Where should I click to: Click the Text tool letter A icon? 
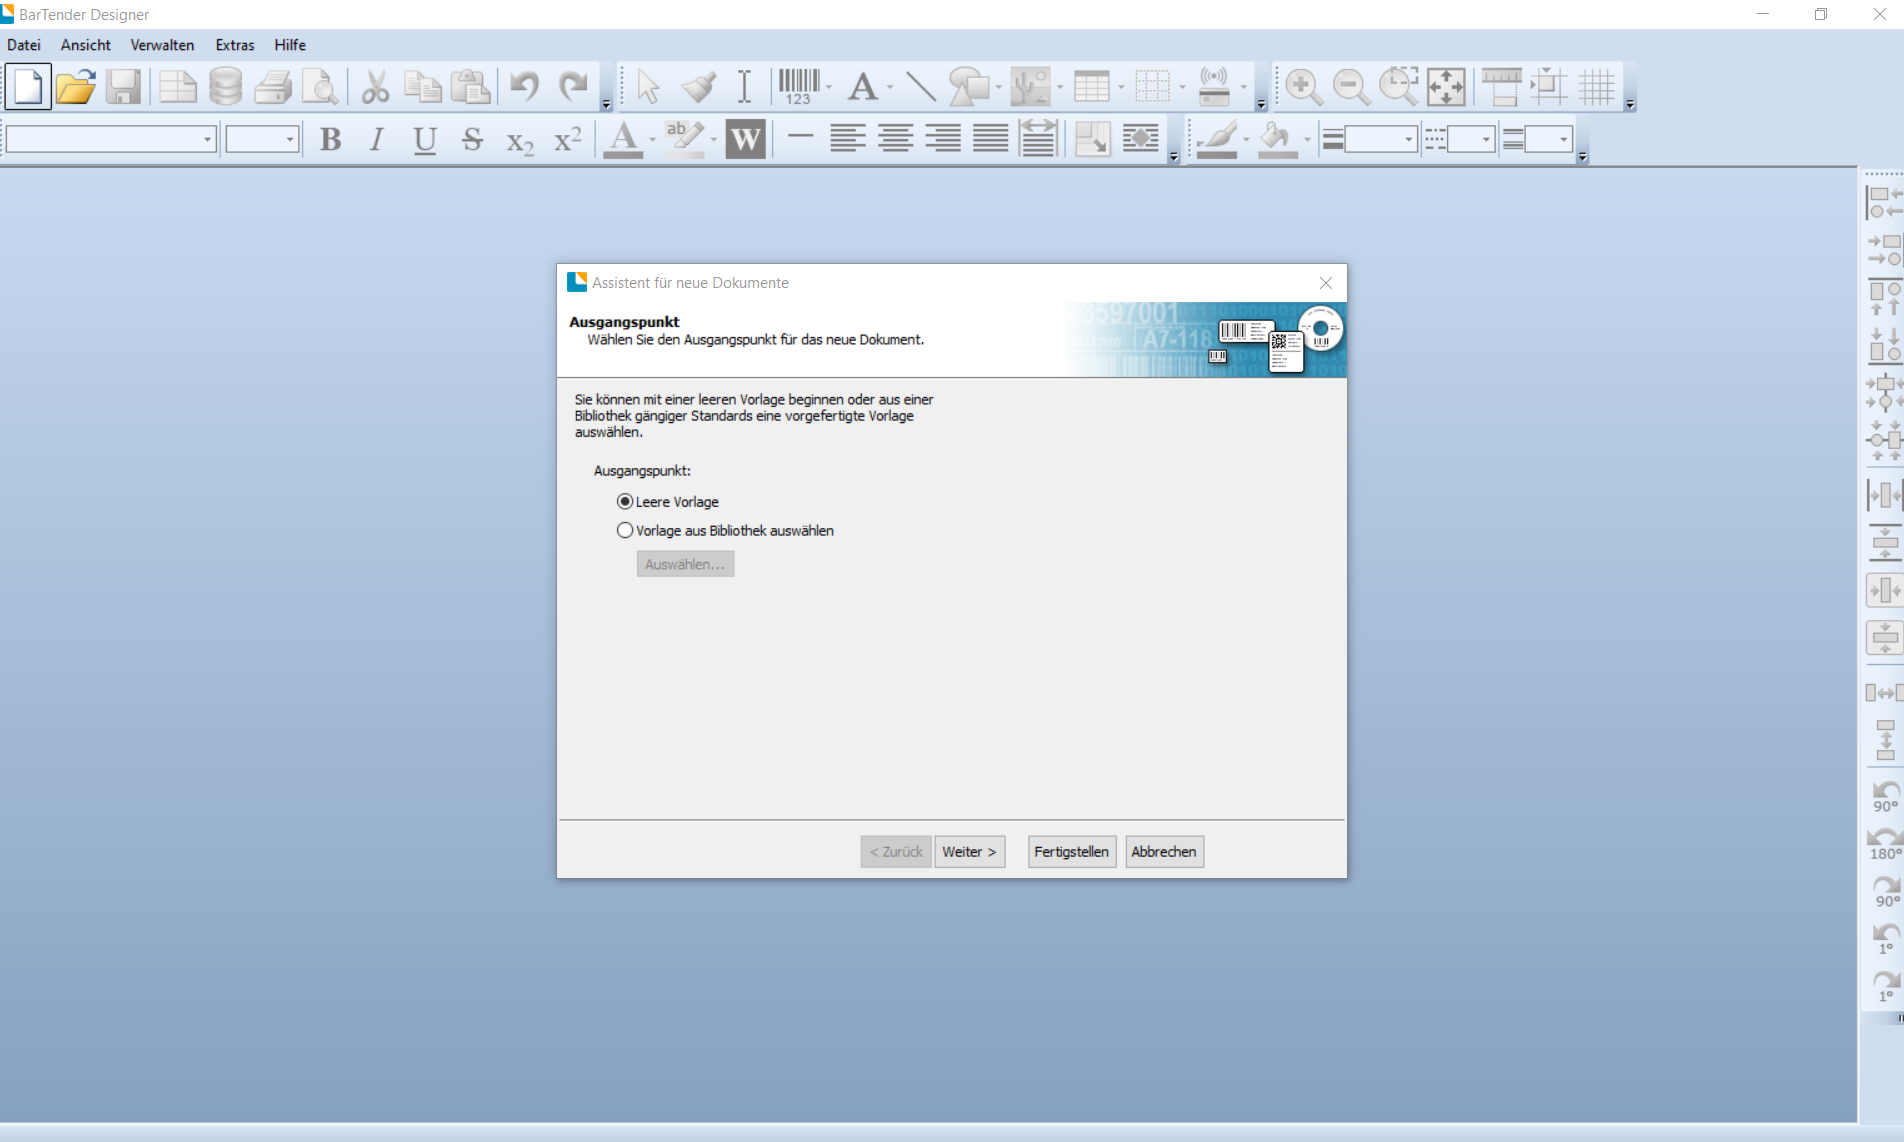point(862,87)
